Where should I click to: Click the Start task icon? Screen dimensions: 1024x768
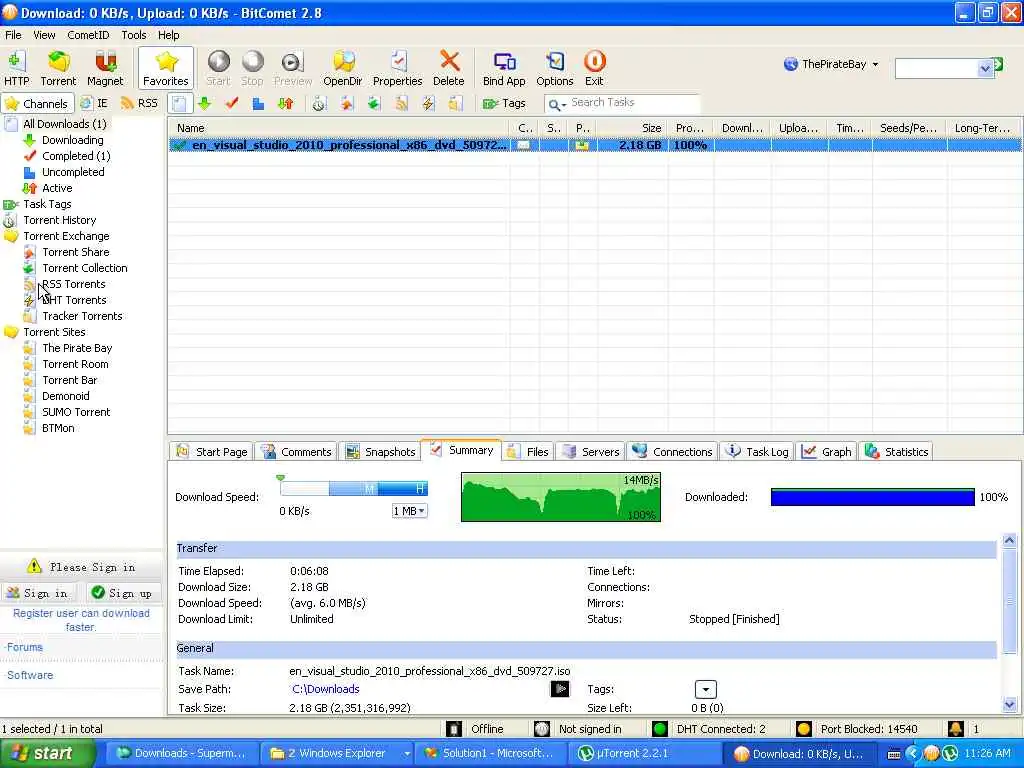click(x=218, y=68)
